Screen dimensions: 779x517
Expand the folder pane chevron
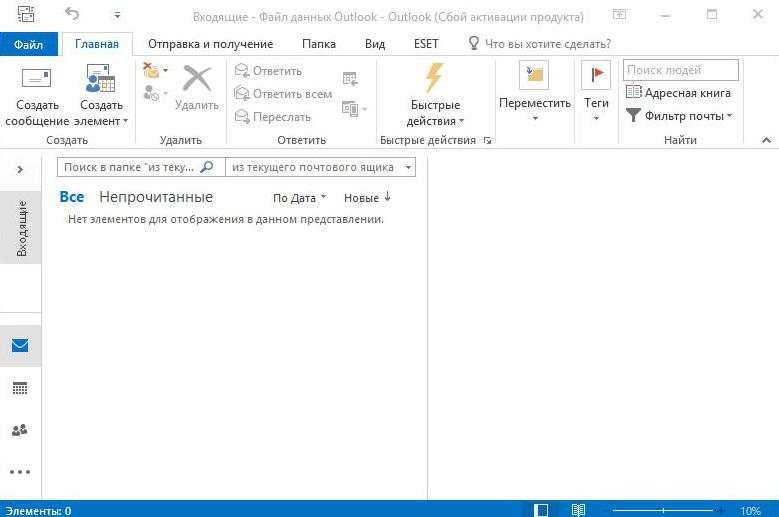(x=20, y=169)
